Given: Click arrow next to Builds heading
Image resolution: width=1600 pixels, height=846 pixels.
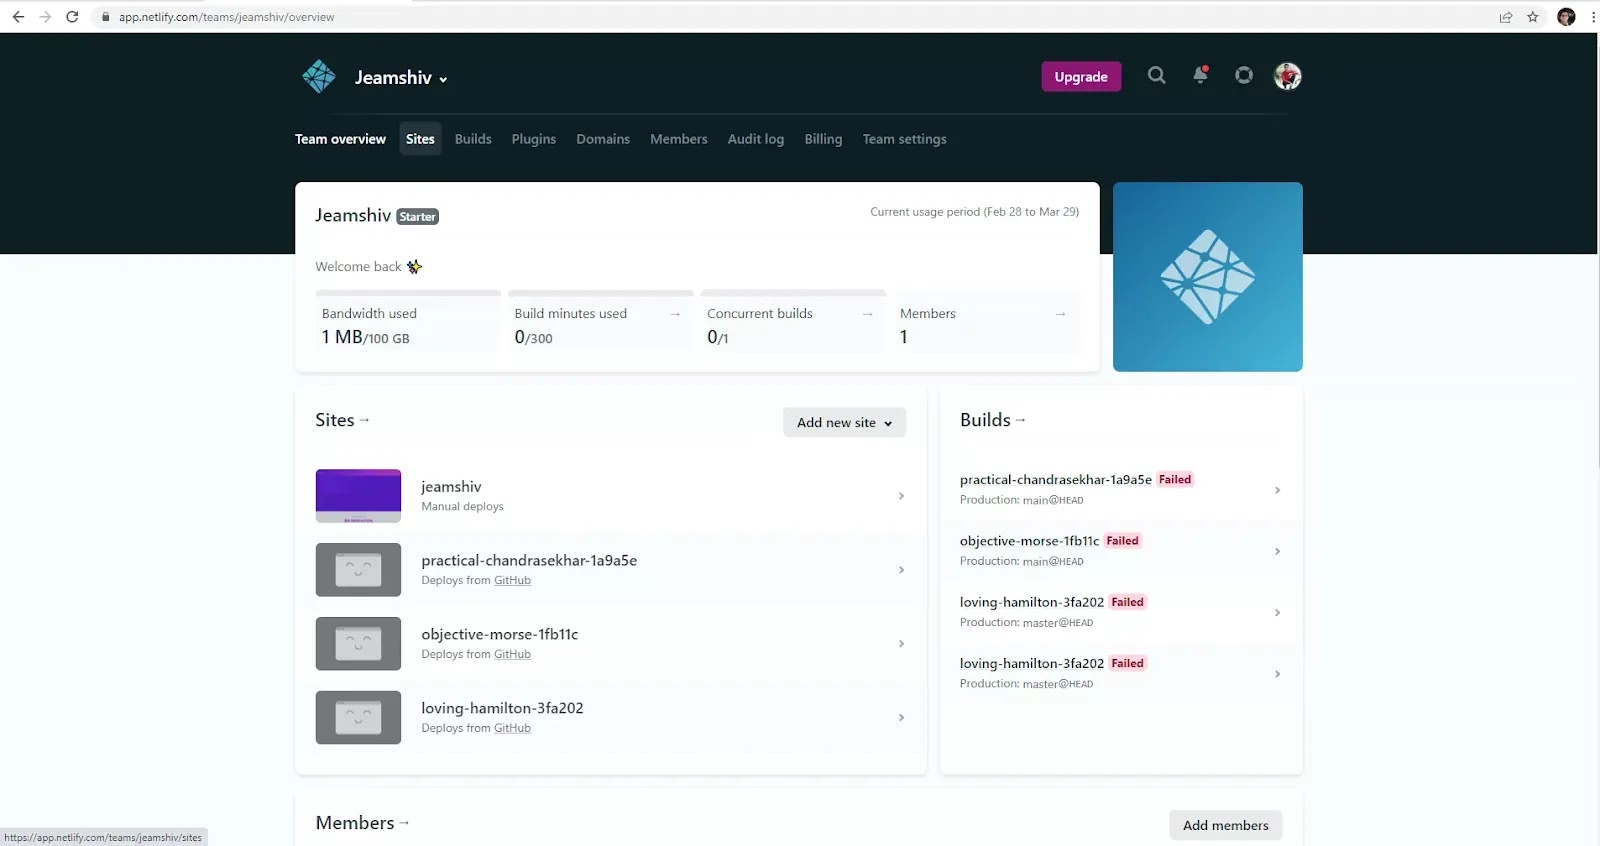Looking at the screenshot, I should coord(1021,420).
